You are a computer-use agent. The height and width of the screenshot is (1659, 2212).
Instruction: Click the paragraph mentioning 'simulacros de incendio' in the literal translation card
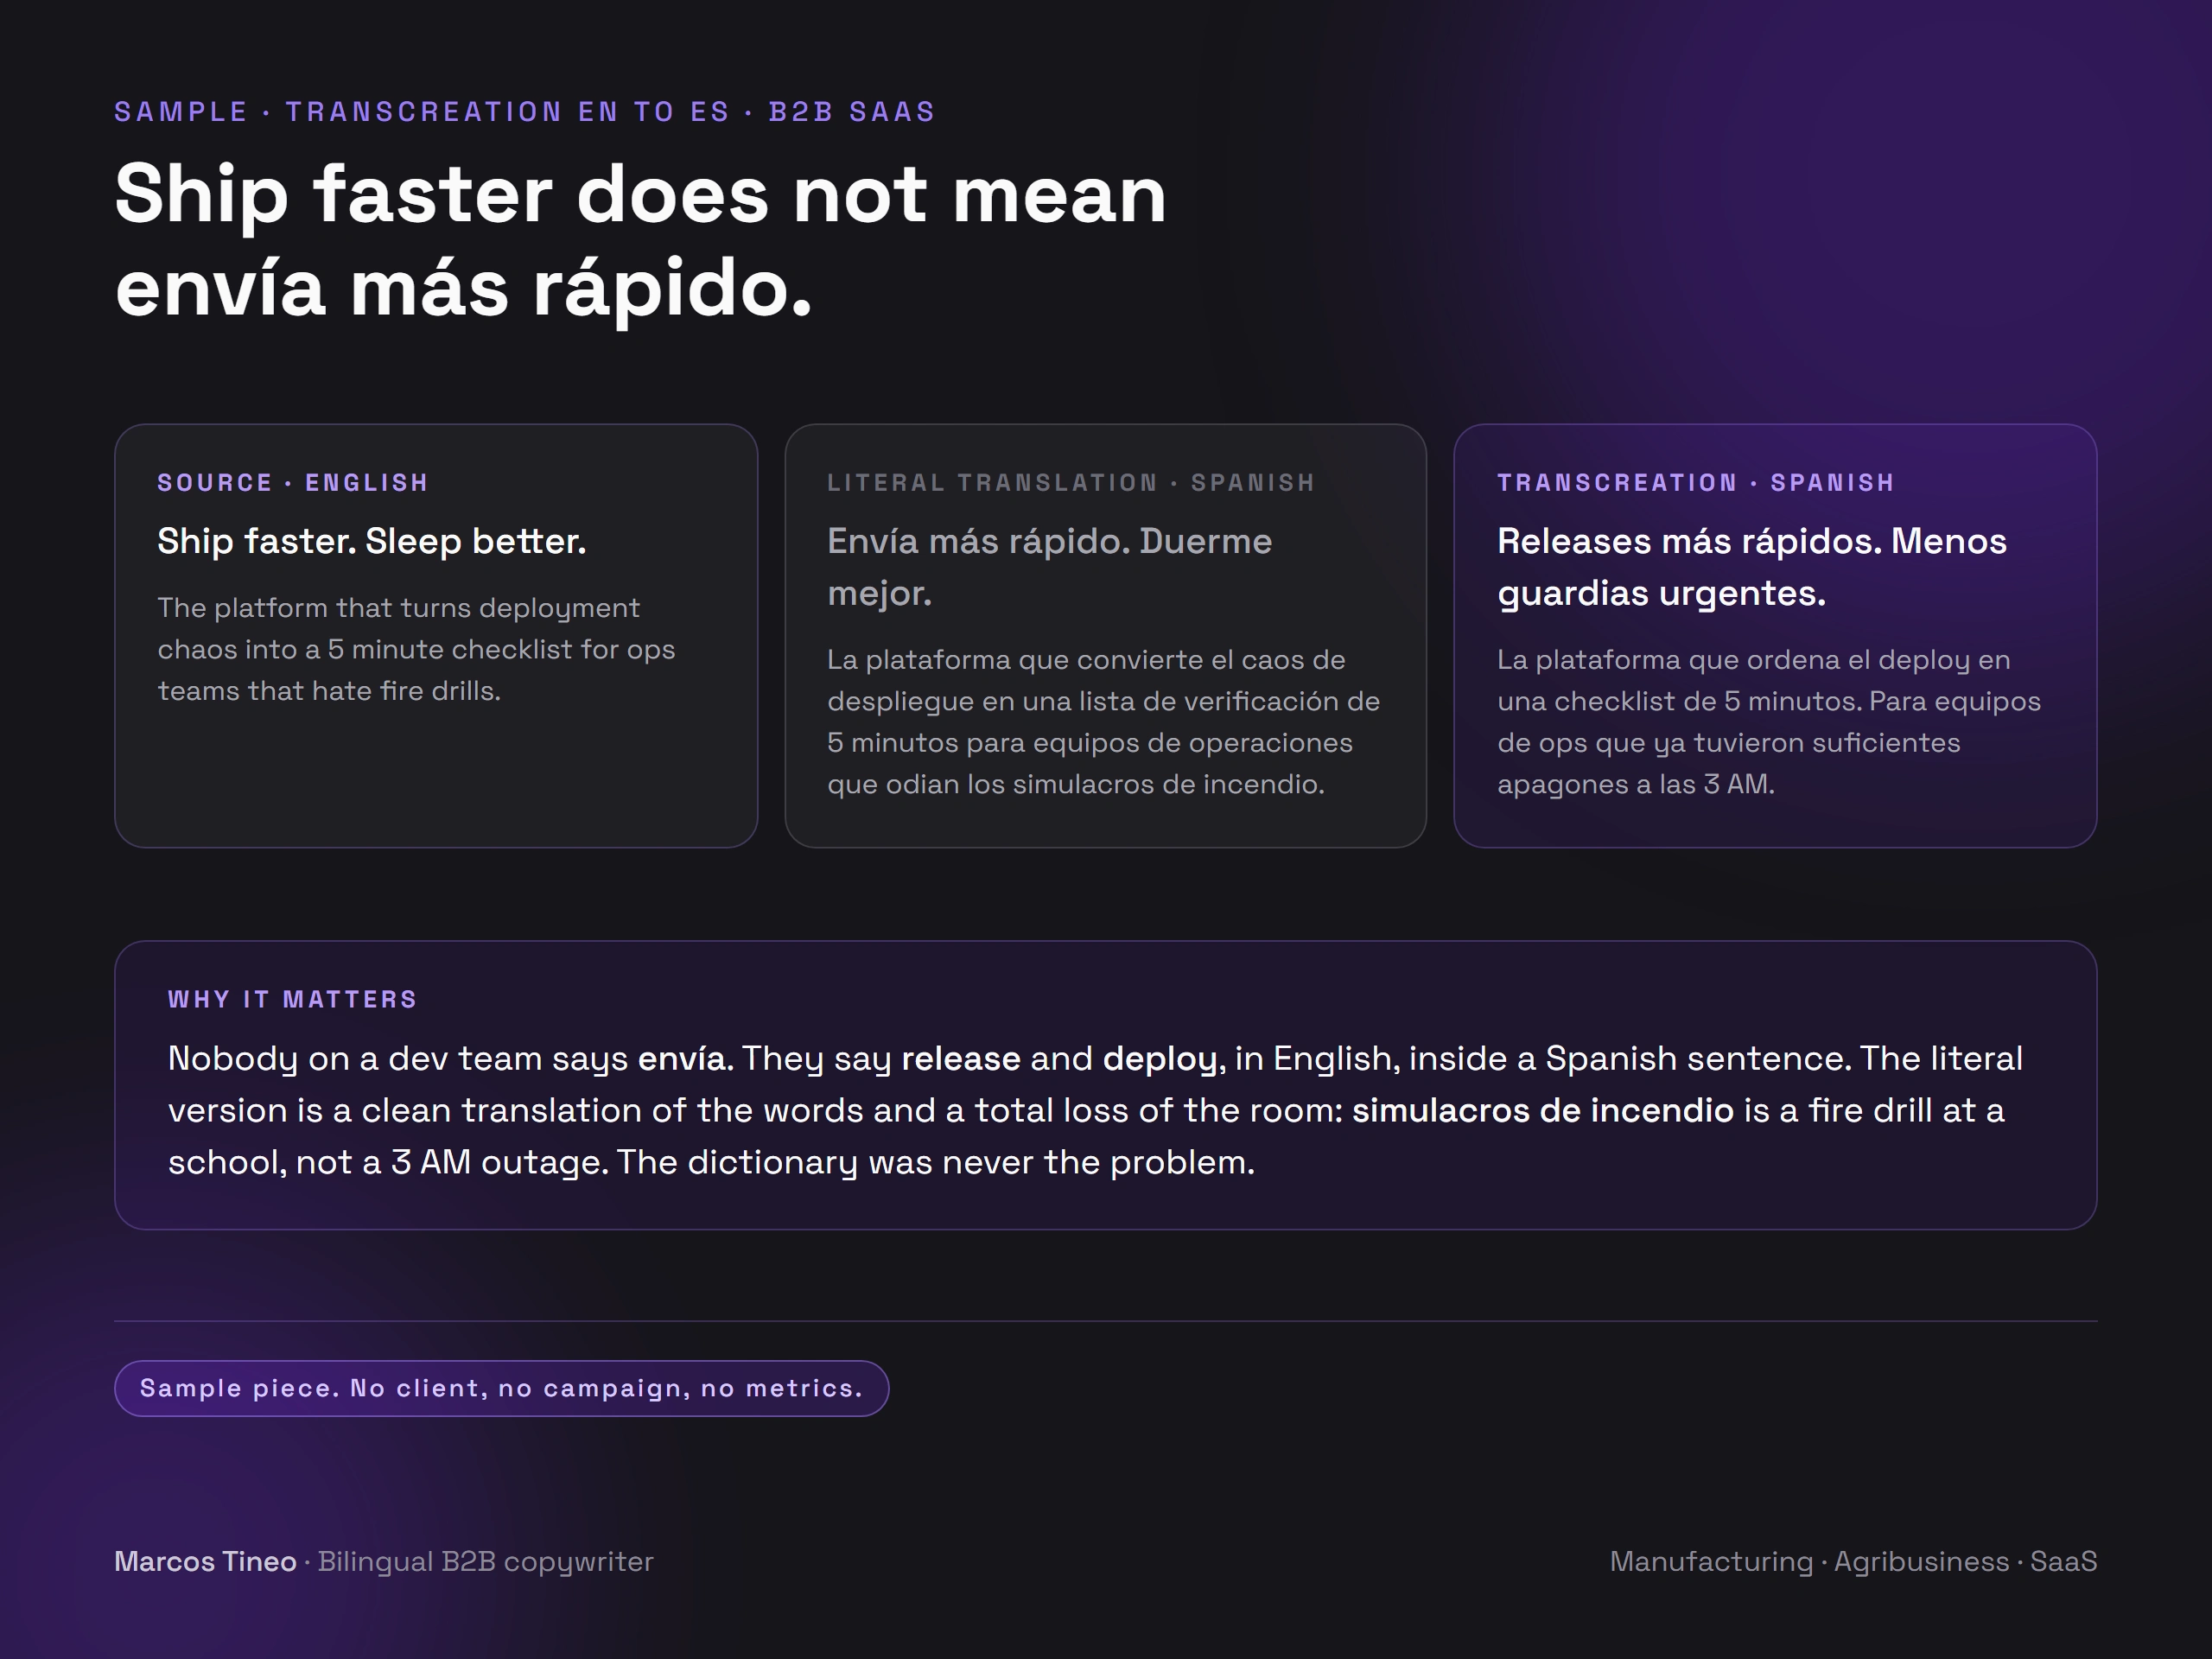coord(1104,722)
